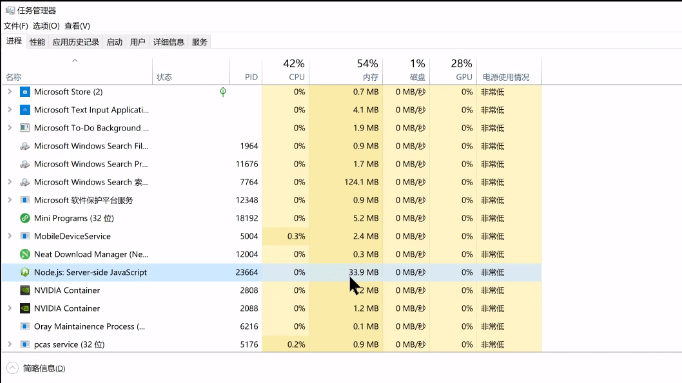Expand the Microsoft 软件保护平台服务 row
The image size is (682, 383).
[10, 200]
